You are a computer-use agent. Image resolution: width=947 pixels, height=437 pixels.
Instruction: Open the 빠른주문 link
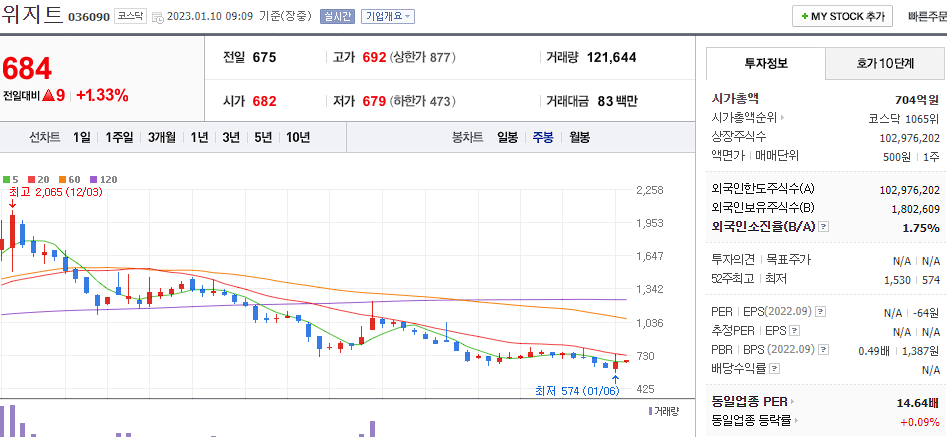[x=927, y=16]
